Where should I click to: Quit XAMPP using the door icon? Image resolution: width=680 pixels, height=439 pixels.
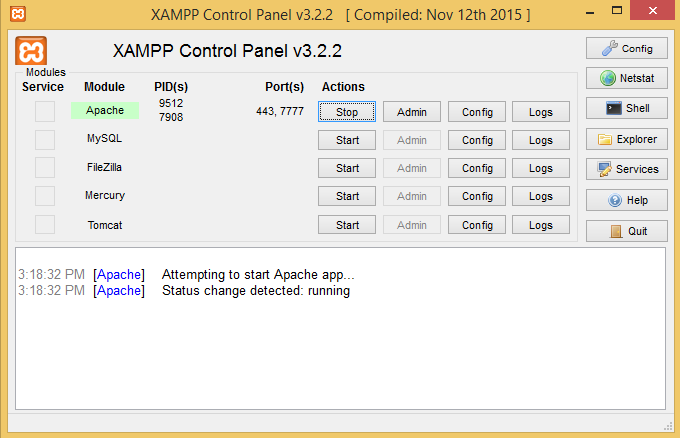pos(627,231)
